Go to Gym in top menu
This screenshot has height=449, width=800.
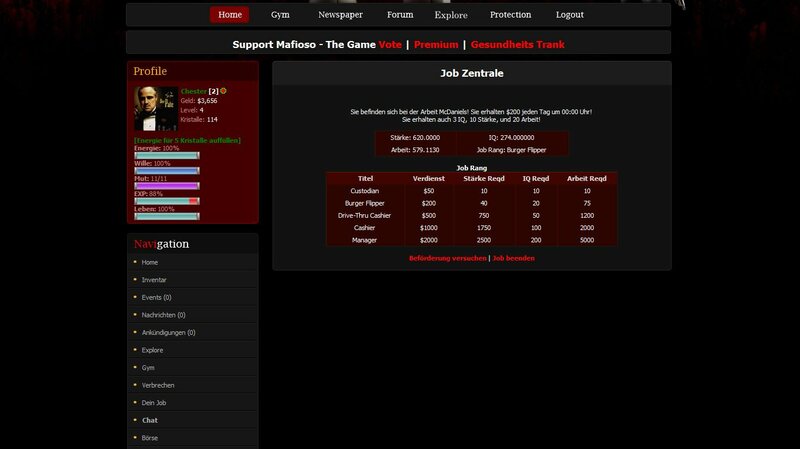point(280,15)
